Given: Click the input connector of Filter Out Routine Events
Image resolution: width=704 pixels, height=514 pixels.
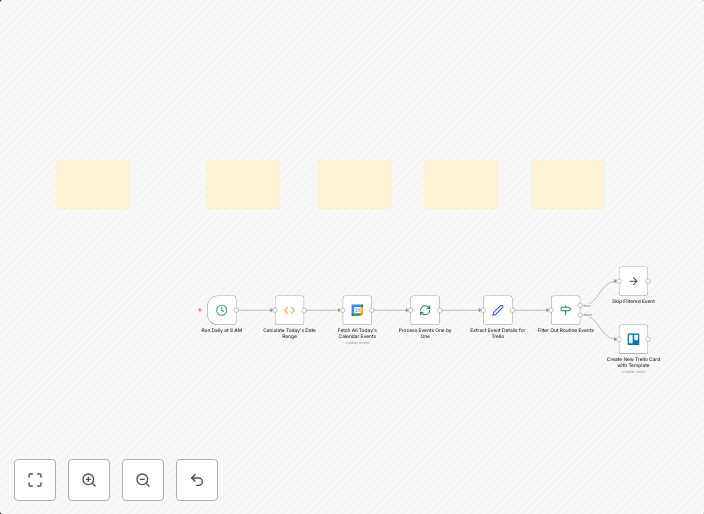Looking at the screenshot, I should coord(551,310).
